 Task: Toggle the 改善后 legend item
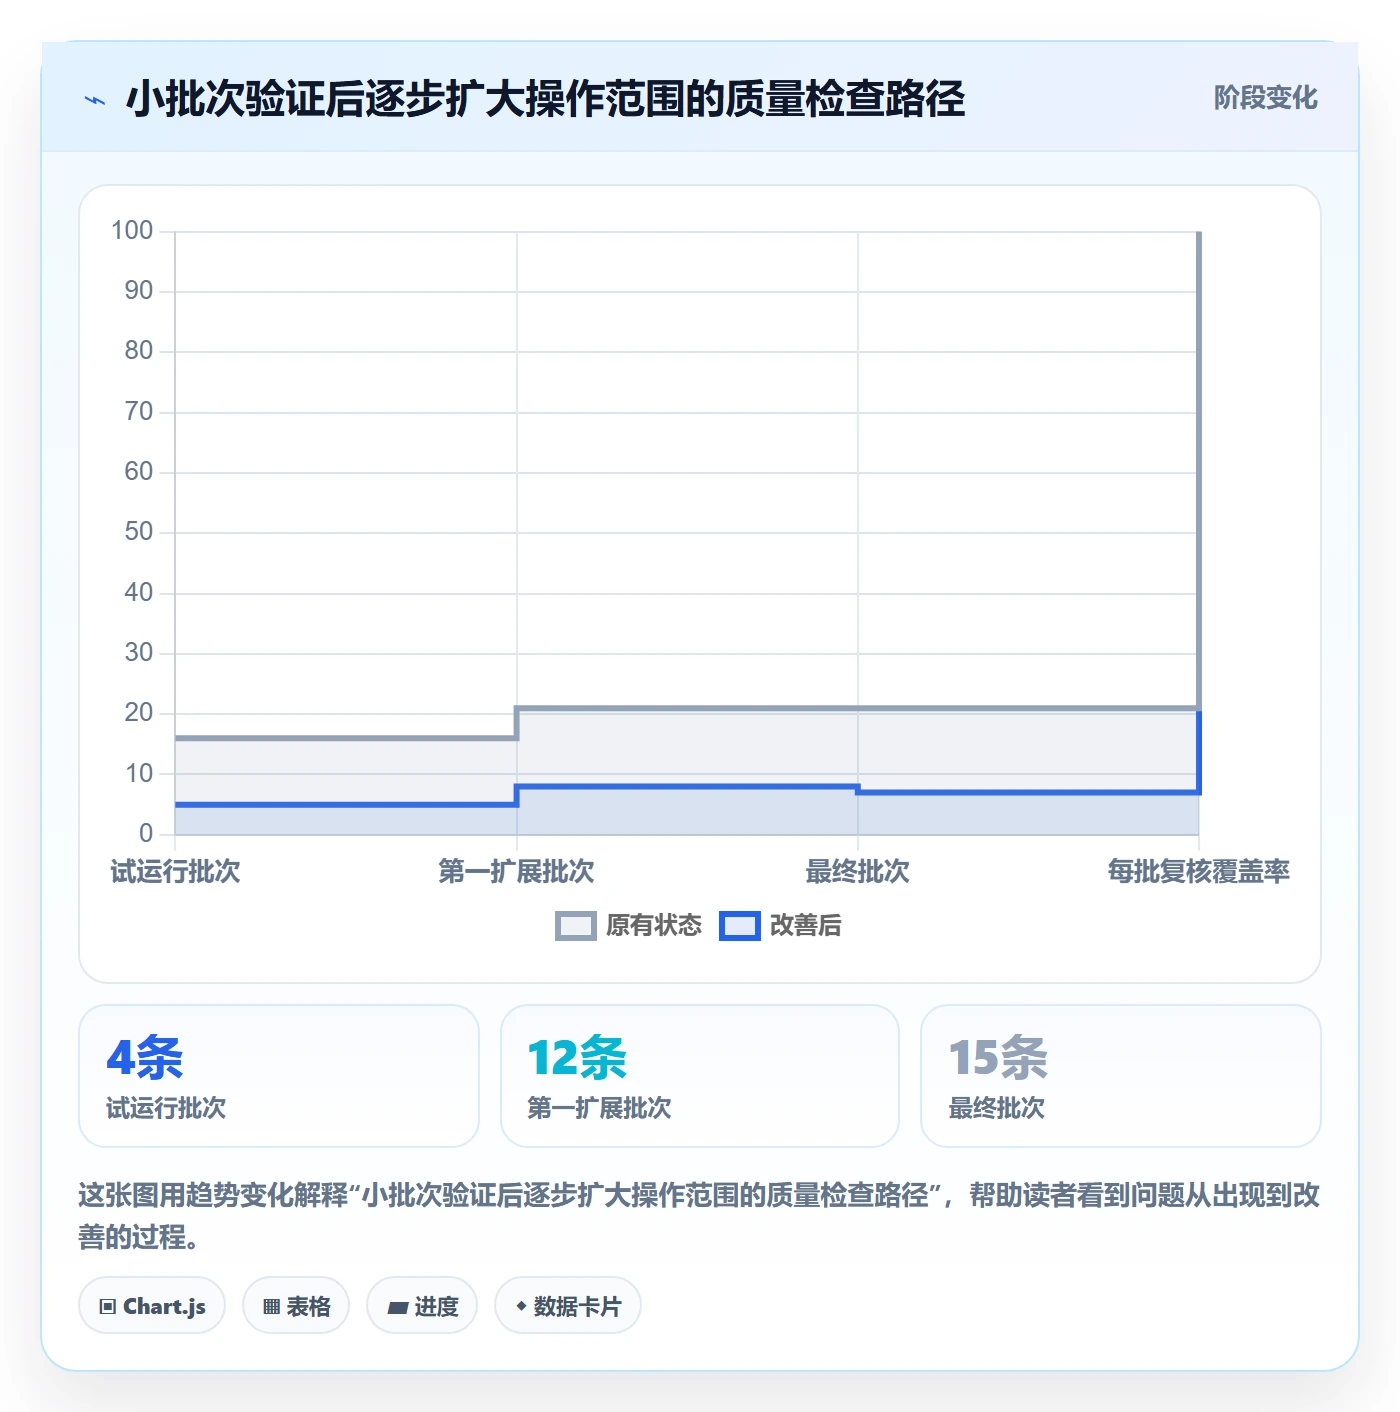pyautogui.click(x=780, y=926)
